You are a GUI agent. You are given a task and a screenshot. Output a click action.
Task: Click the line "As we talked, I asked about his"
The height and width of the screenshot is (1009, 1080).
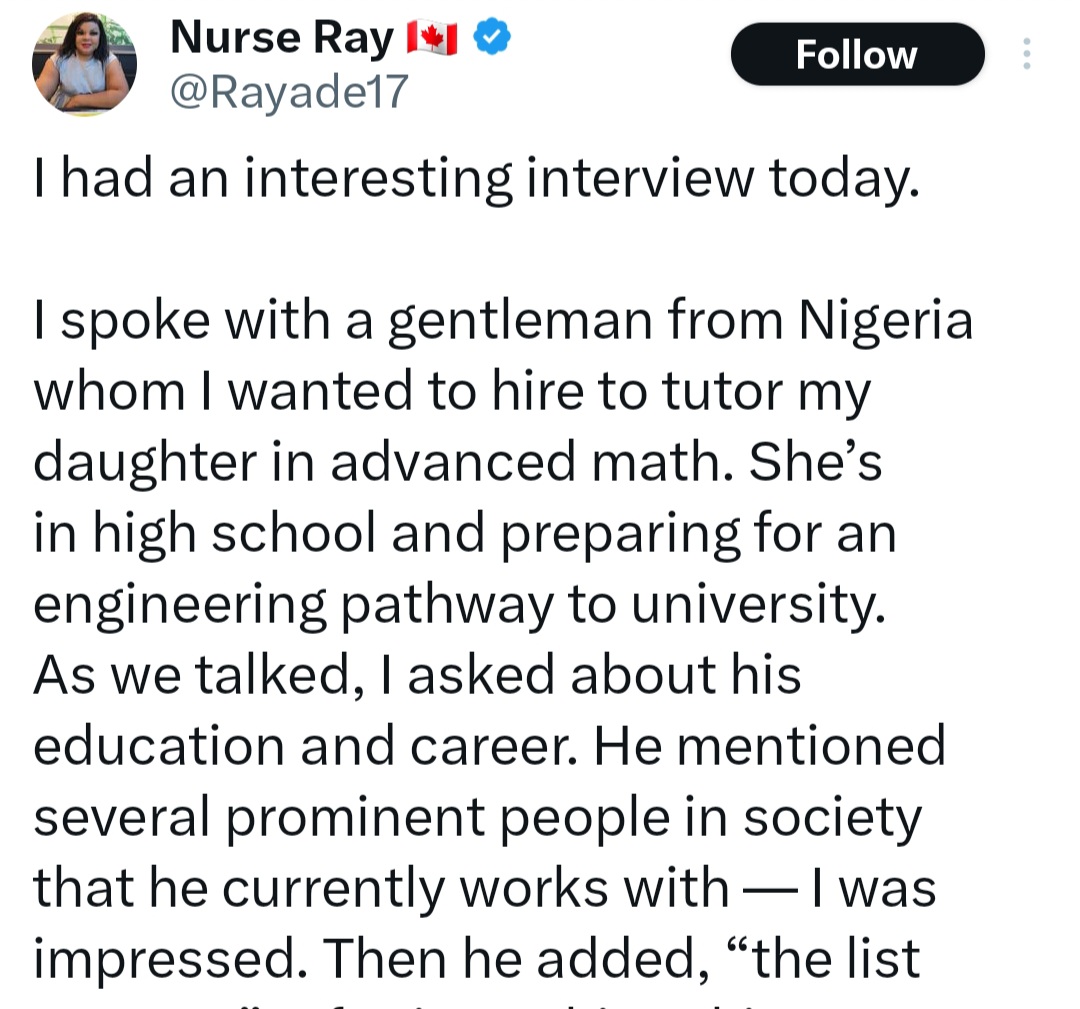click(x=417, y=675)
